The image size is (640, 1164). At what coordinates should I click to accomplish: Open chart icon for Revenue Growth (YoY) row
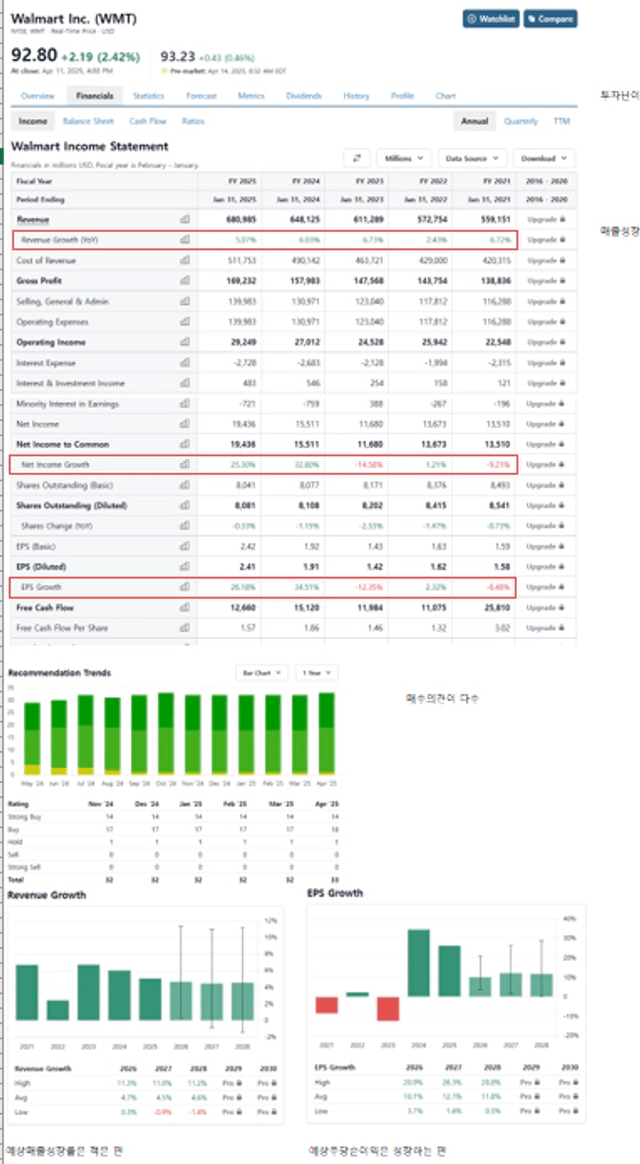(184, 240)
